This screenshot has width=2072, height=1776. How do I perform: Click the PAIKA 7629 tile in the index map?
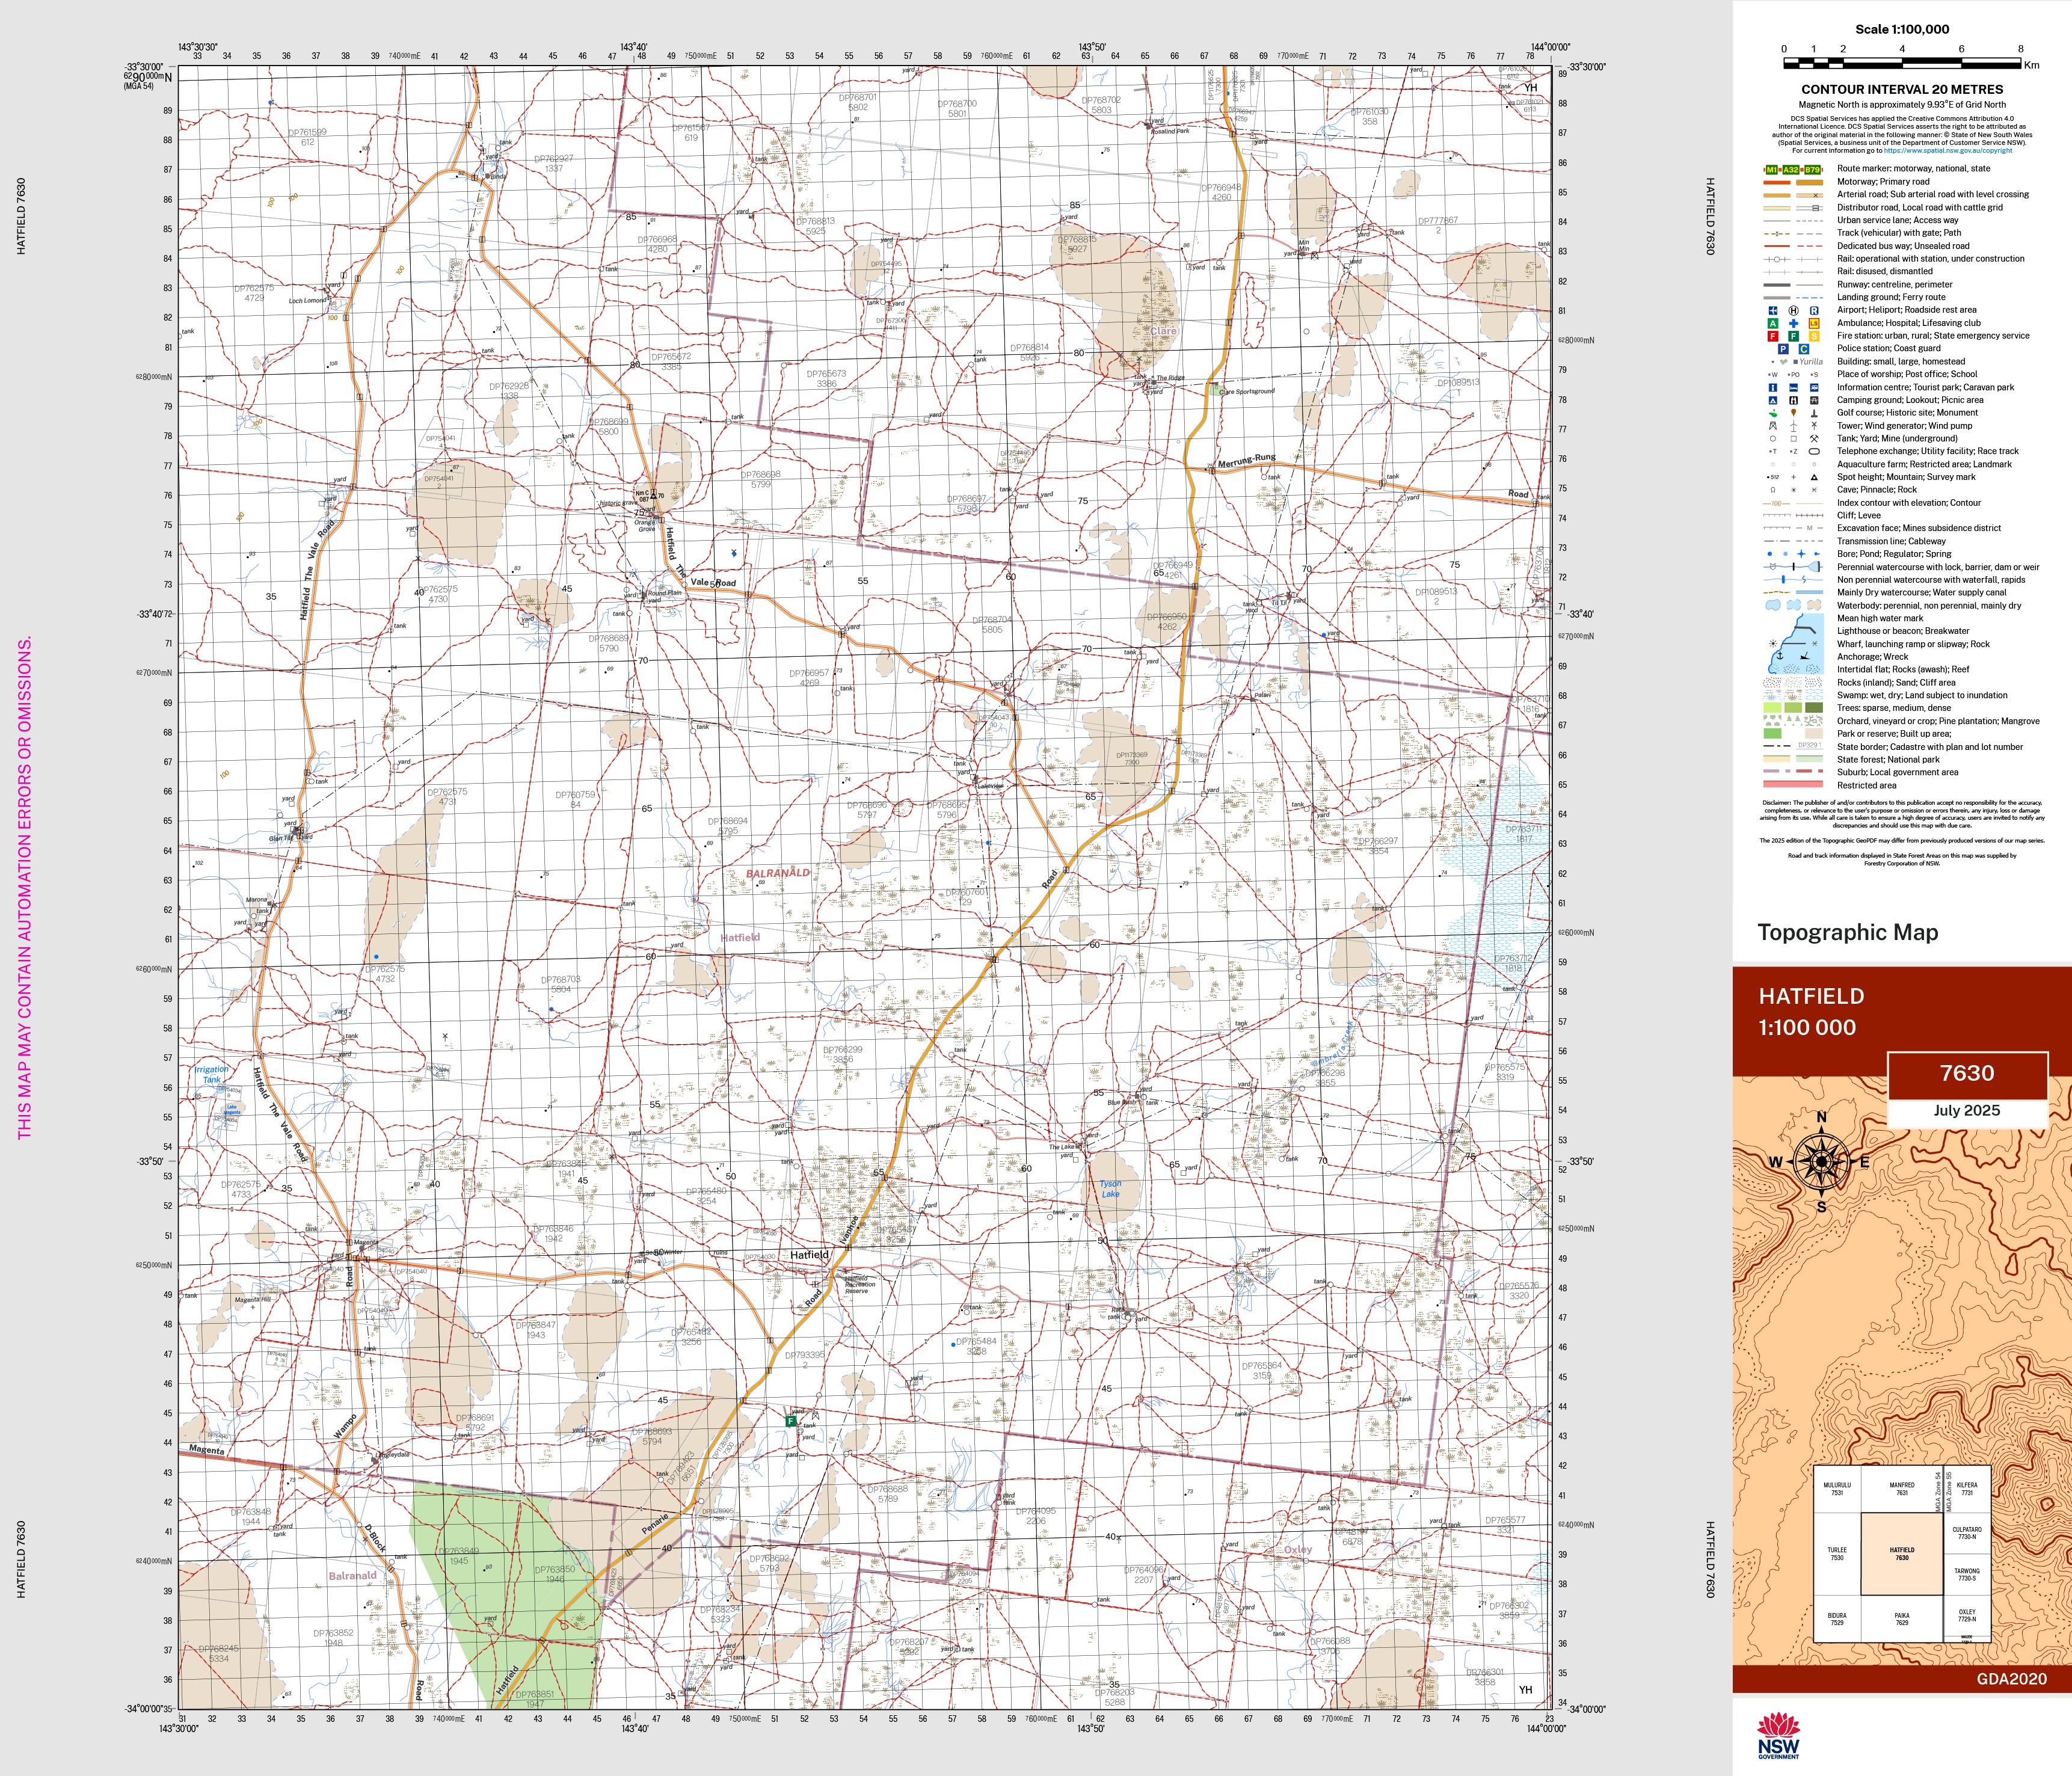pos(1901,1619)
